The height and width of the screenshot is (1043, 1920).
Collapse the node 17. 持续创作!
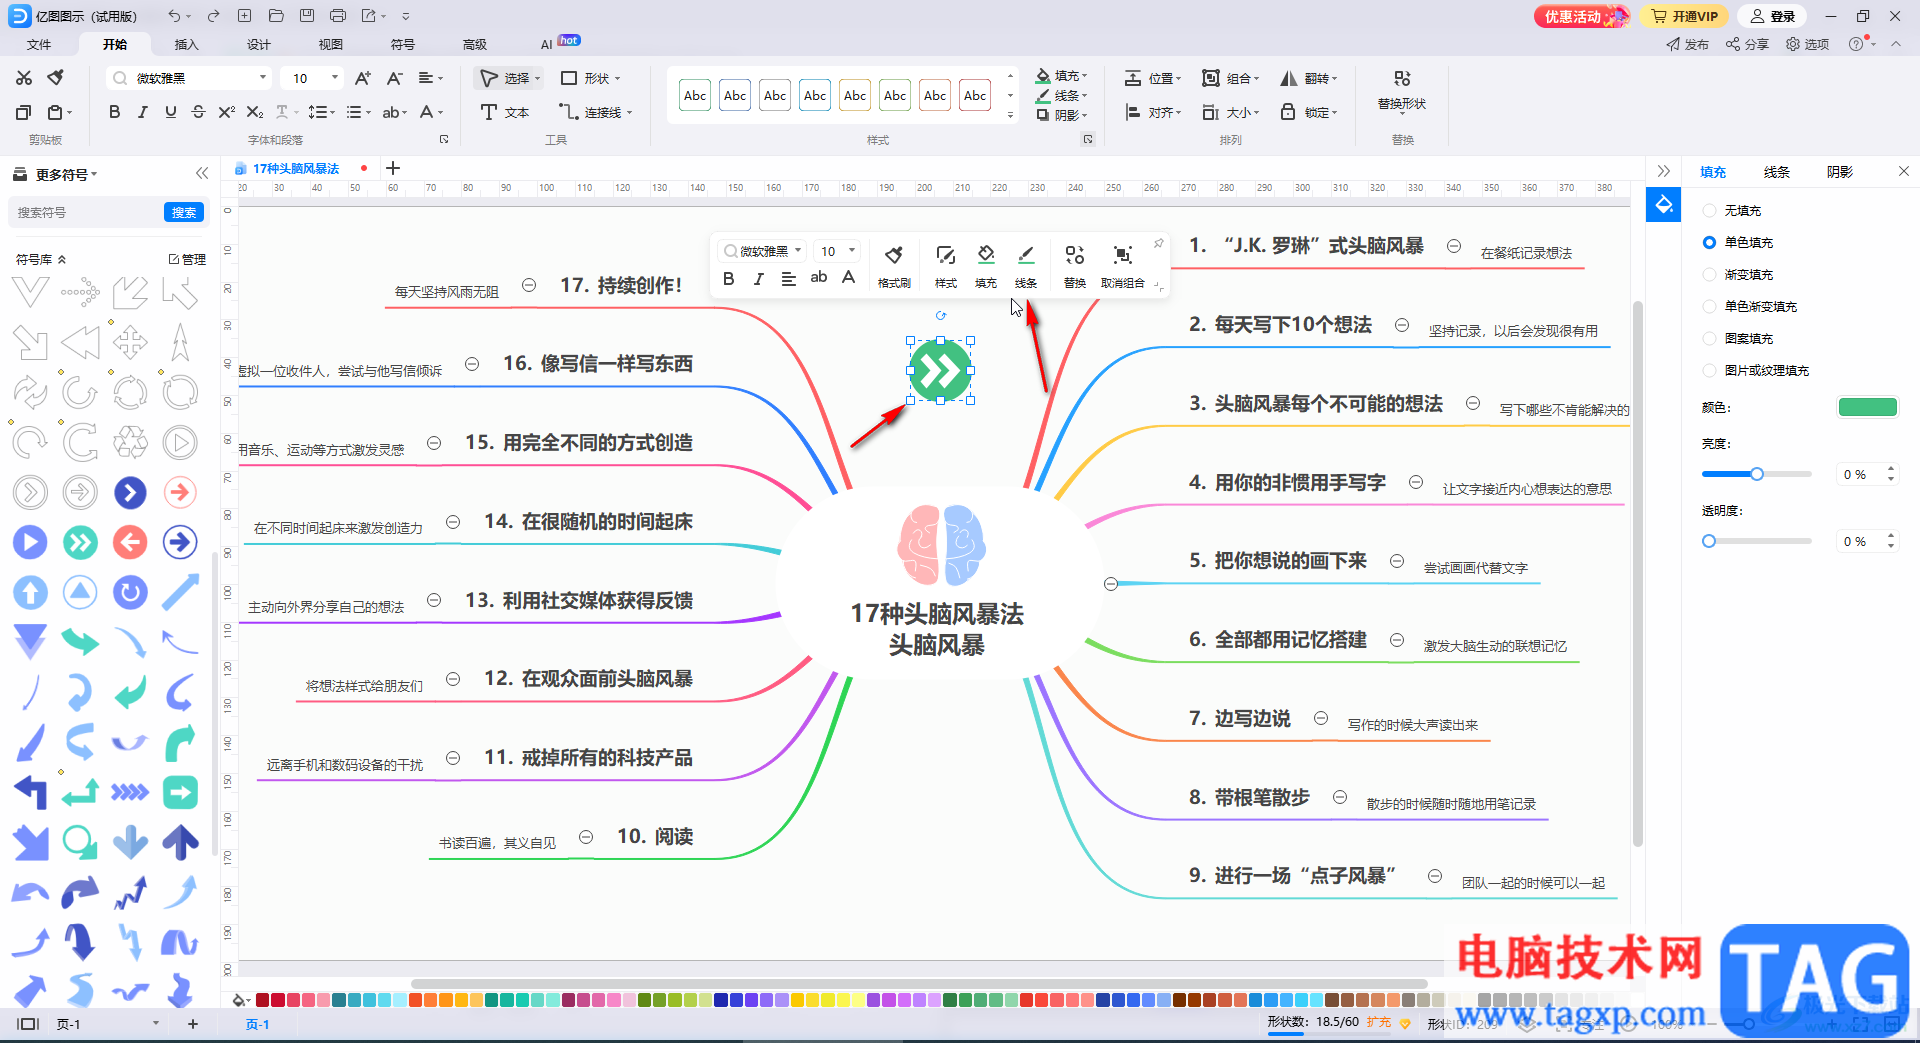(x=529, y=285)
